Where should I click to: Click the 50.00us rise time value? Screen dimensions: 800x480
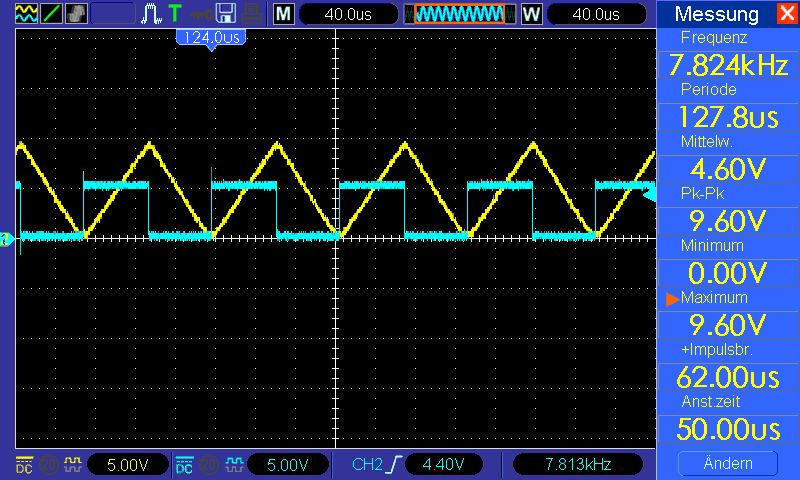[728, 430]
